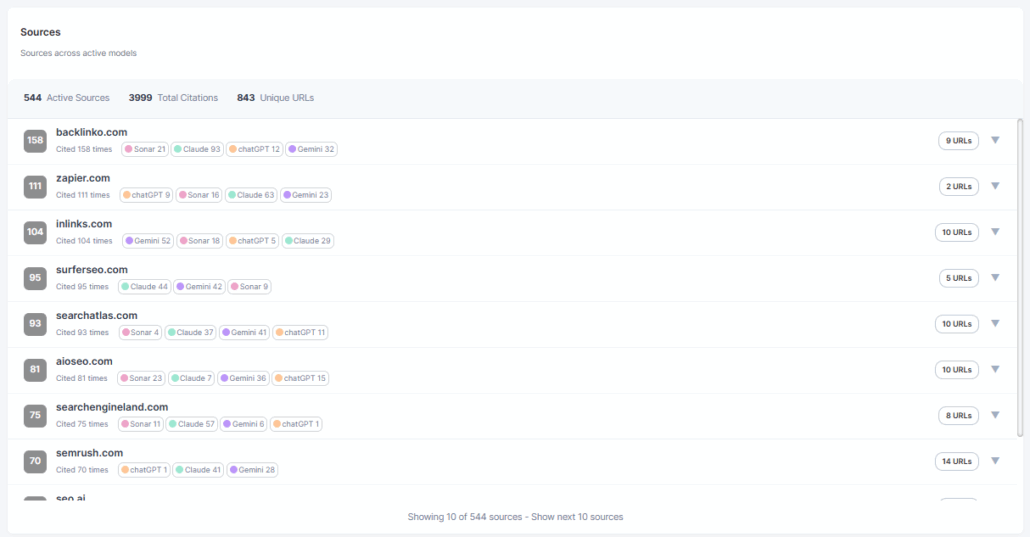1030x537 pixels.
Task: Click Sonar 21 tag on backlinko.com
Action: point(145,149)
